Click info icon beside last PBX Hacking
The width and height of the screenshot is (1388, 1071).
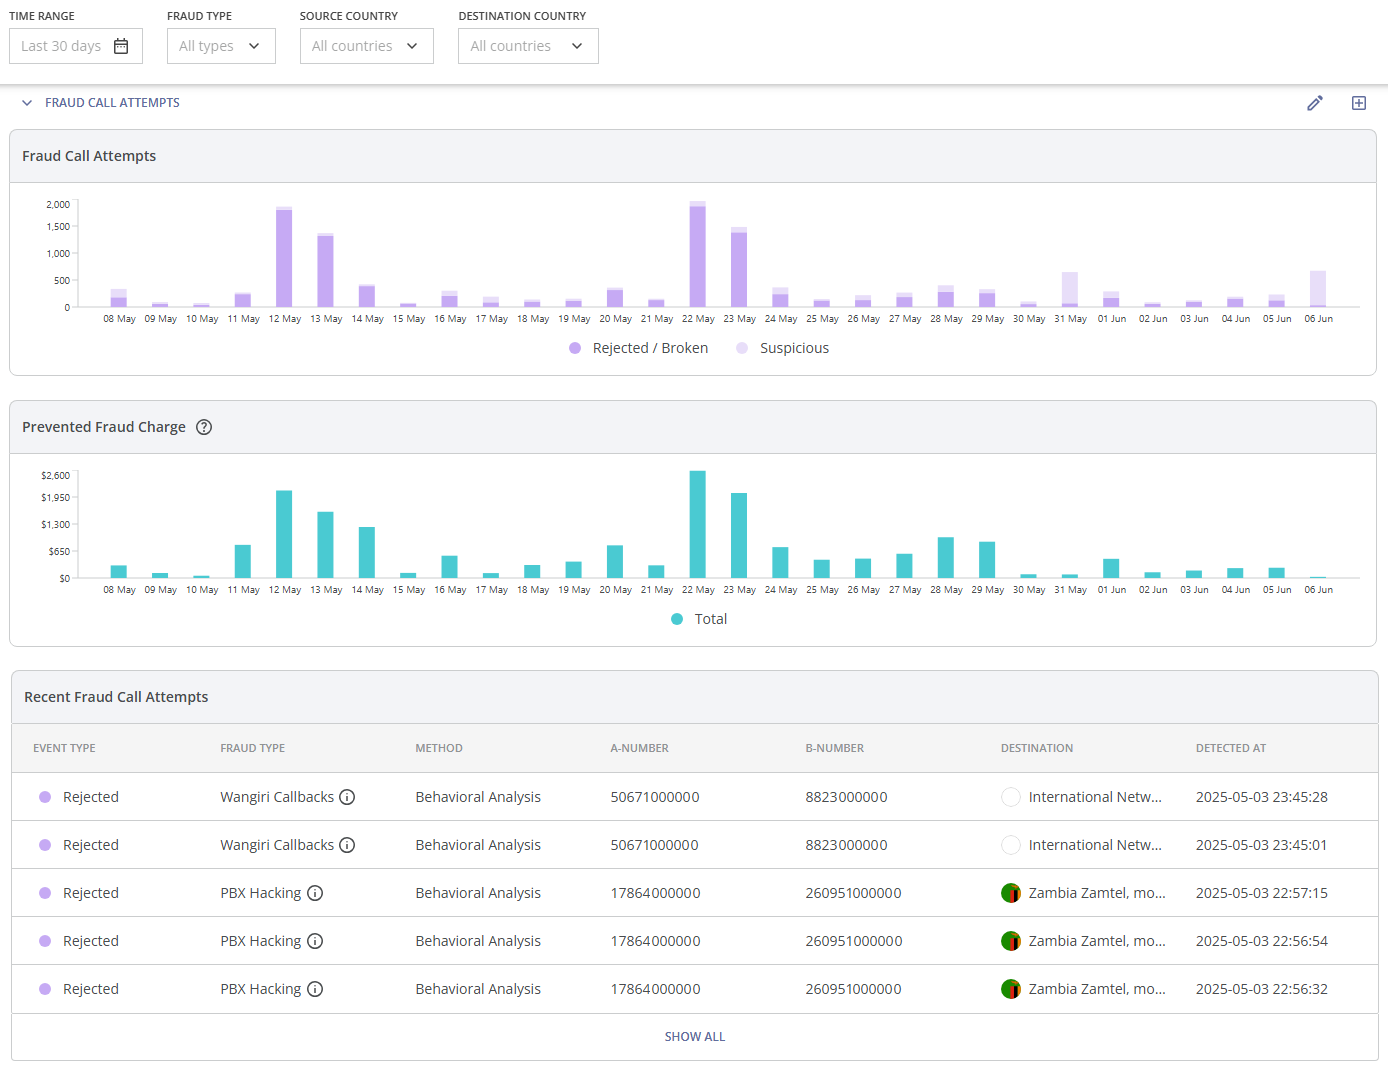315,989
